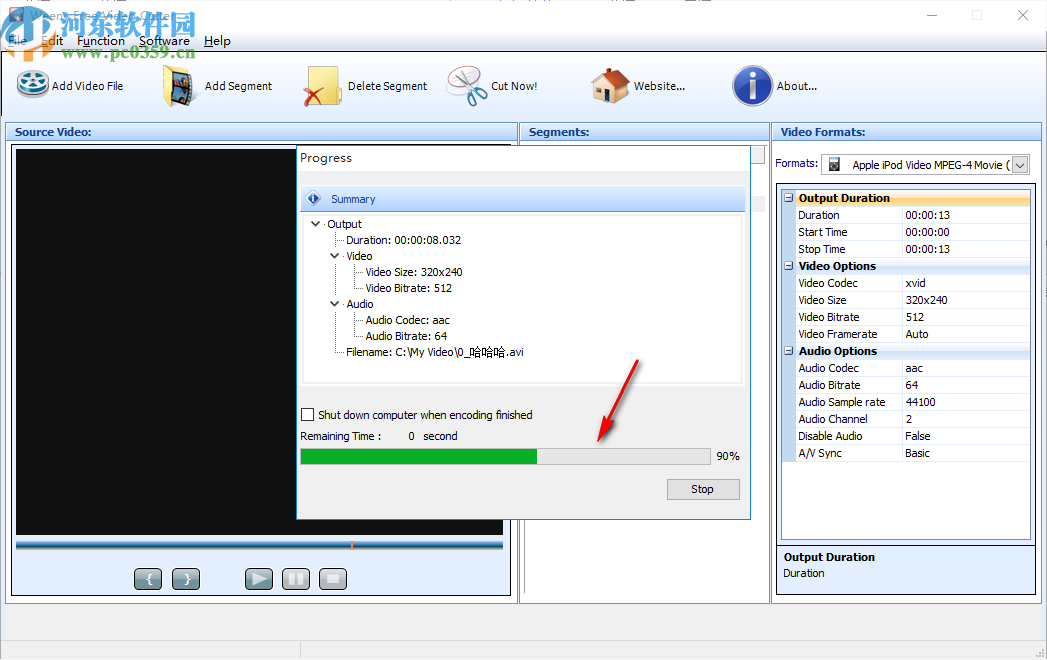Click the Add Video File label
The image size is (1047, 660).
[x=87, y=86]
